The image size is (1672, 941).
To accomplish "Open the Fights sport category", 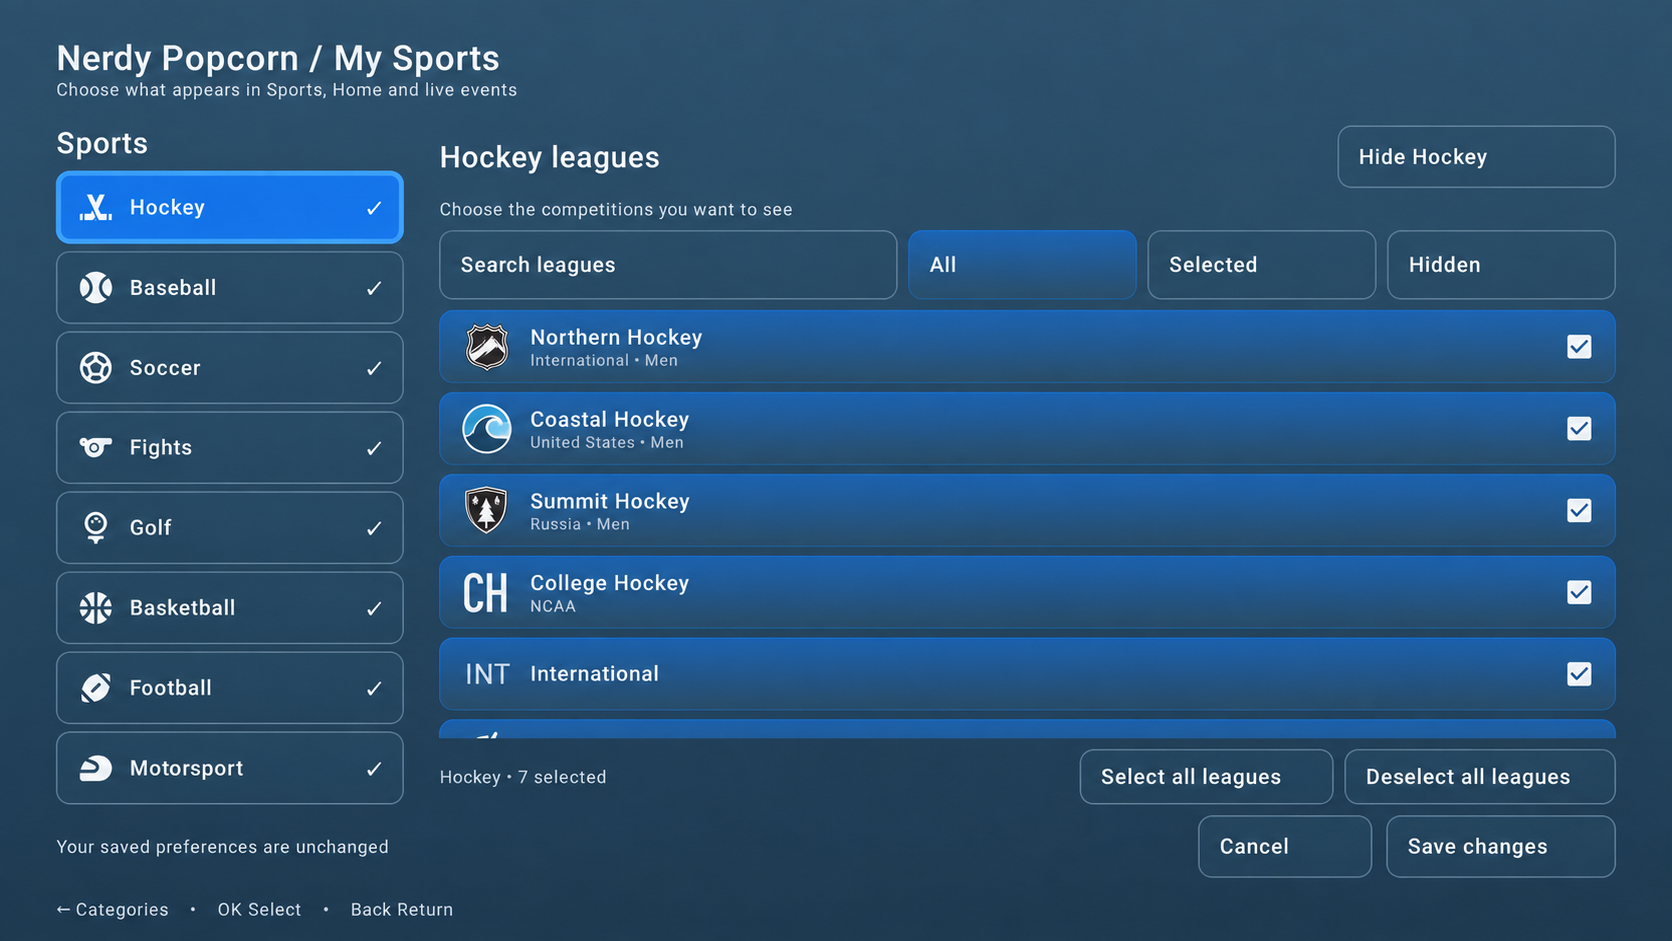I will (230, 448).
